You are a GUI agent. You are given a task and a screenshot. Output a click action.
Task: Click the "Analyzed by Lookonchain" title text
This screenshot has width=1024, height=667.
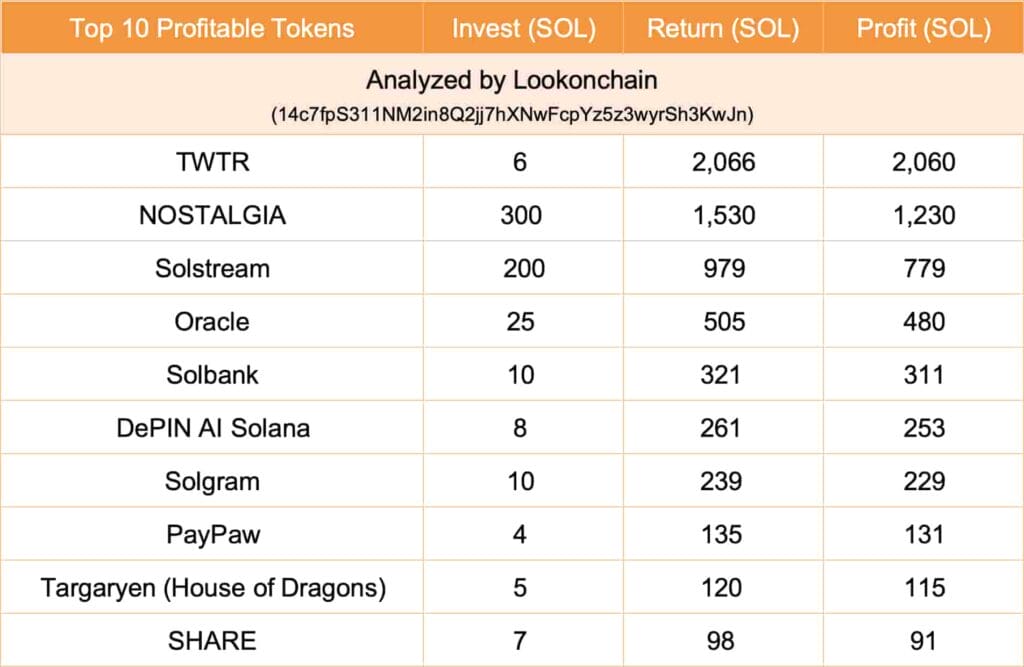[x=512, y=80]
